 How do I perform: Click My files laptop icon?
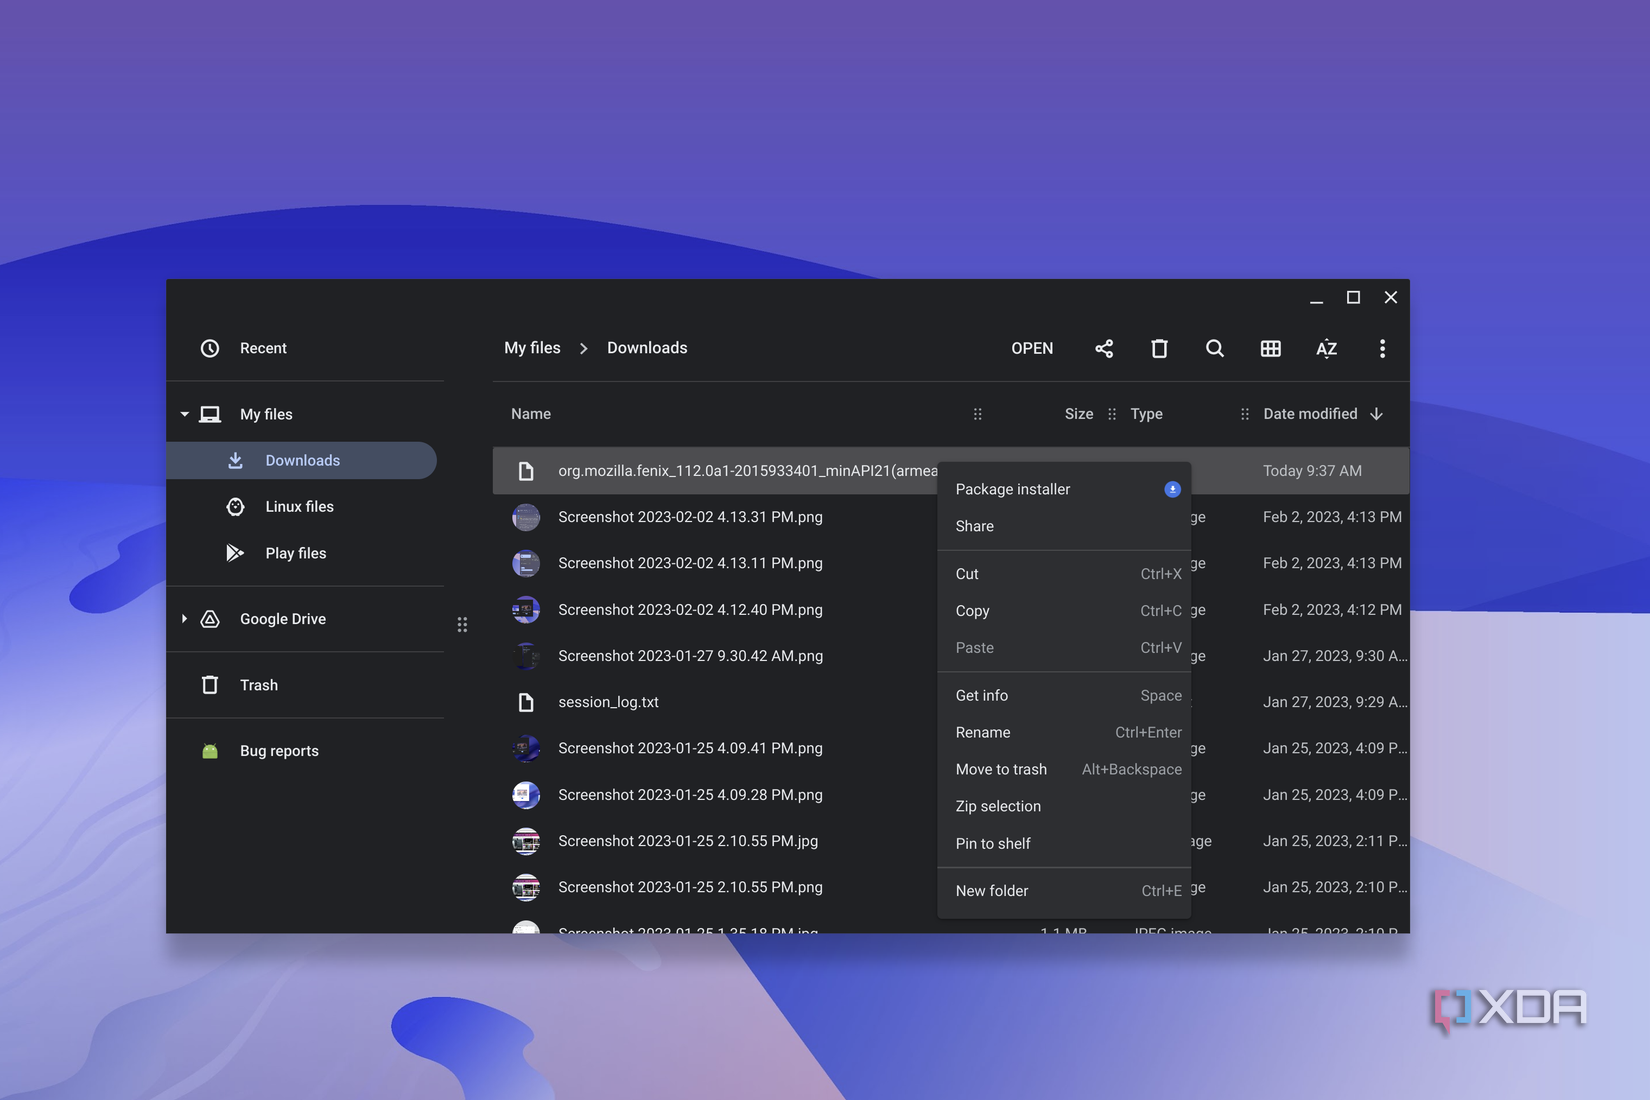click(x=210, y=414)
